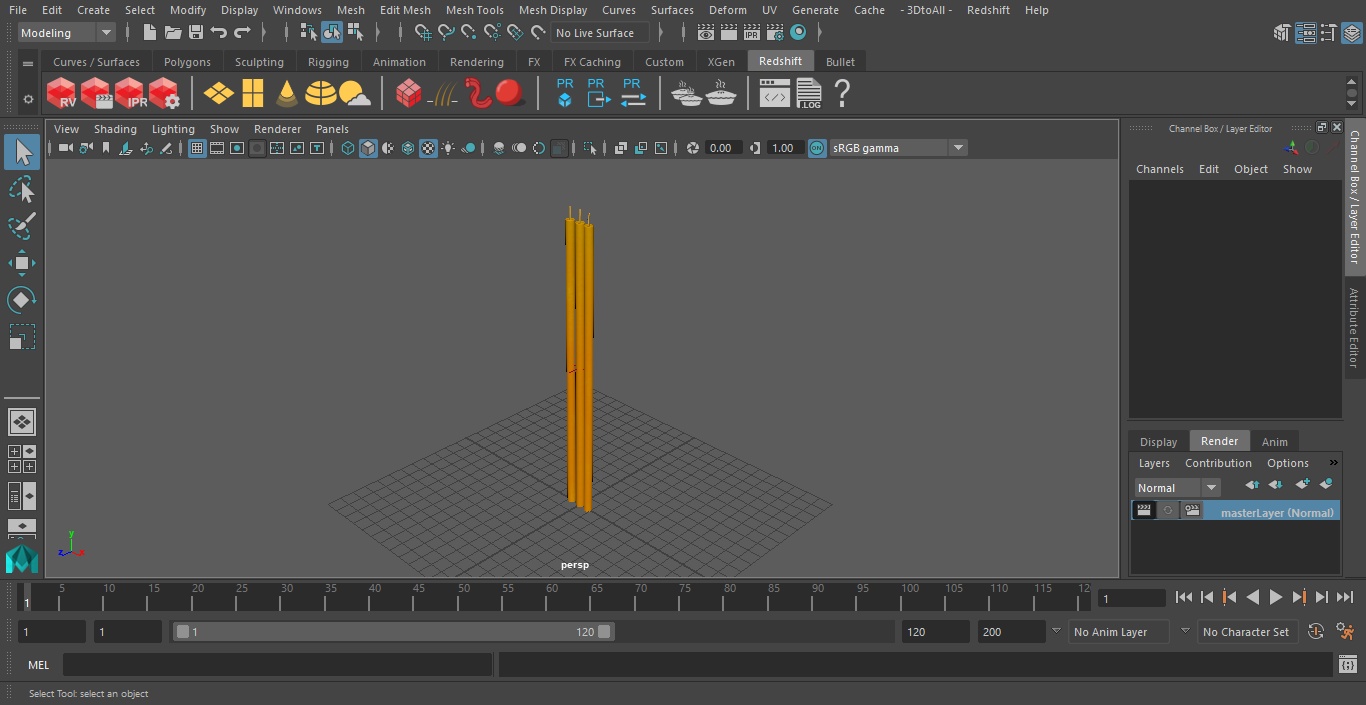The image size is (1366, 705).
Task: Select the Move tool in toolbox
Action: coord(21,264)
